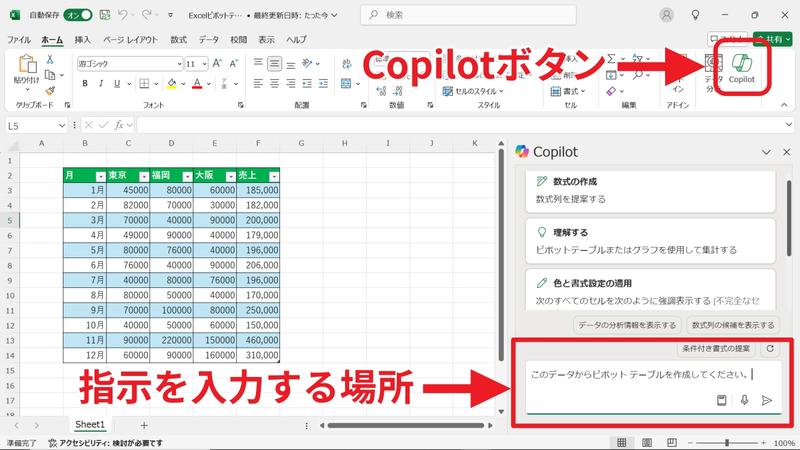Turn off the AutoSave switch
The height and width of the screenshot is (450, 800).
78,15
